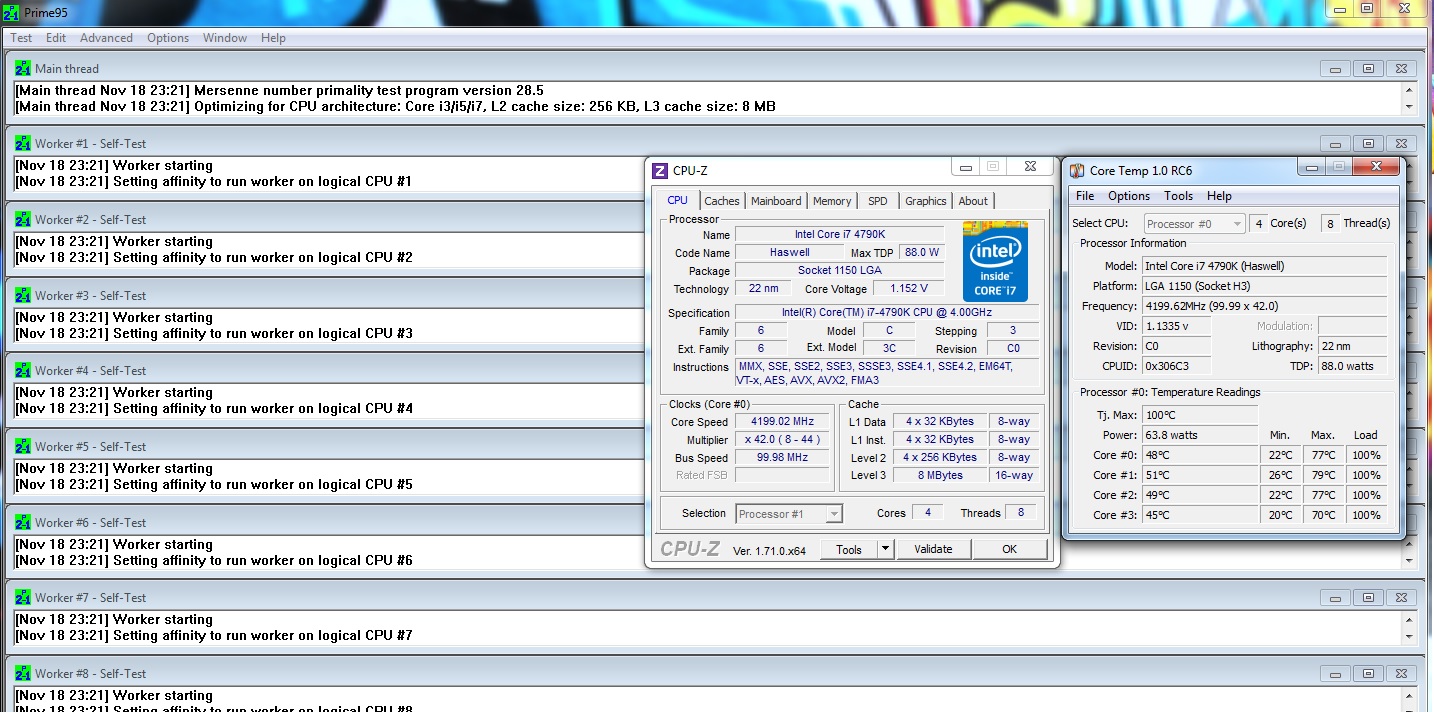Click the Worker #5 line 'Setting affinity to run worker on logical CPU #5'
1434x712 pixels.
pos(214,485)
